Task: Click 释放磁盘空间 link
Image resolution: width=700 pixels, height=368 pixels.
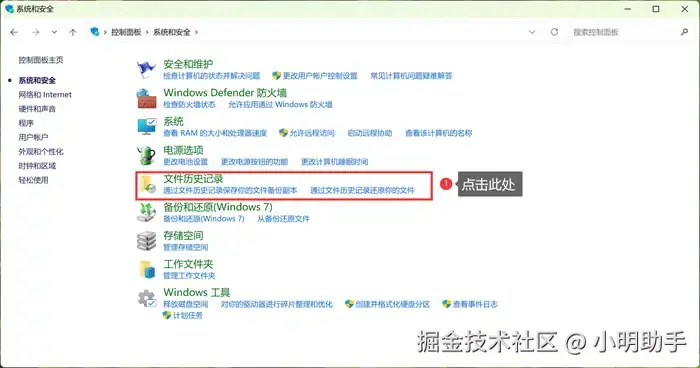Action: [186, 305]
